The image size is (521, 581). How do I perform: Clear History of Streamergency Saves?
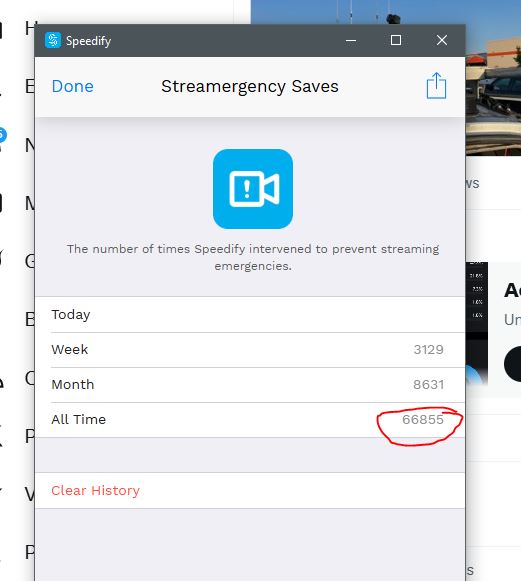tap(96, 490)
